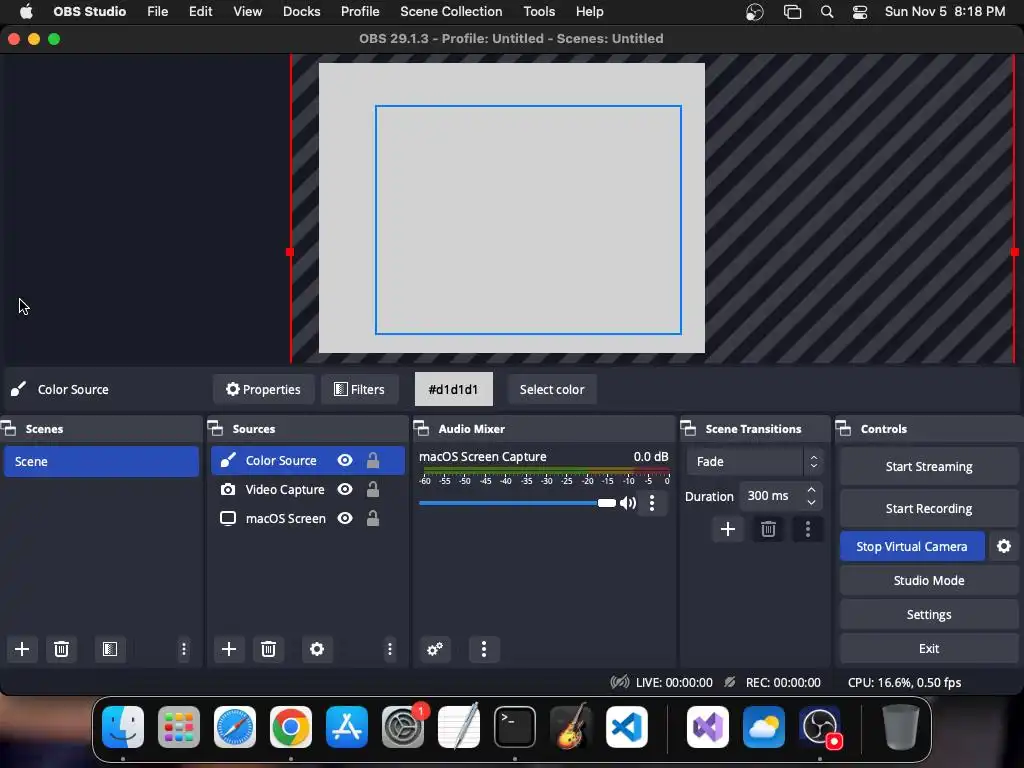Remove selected scene with trash icon
1024x768 pixels.
[61, 649]
